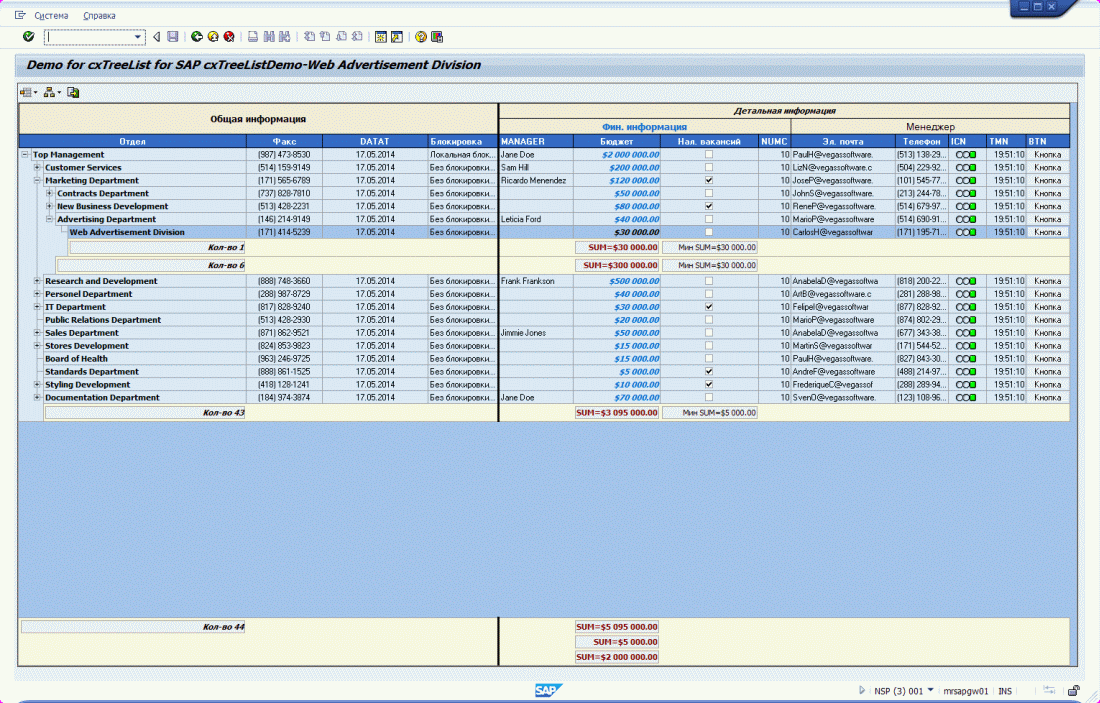Expand the Customer Services node
1100x703 pixels.
pos(37,168)
